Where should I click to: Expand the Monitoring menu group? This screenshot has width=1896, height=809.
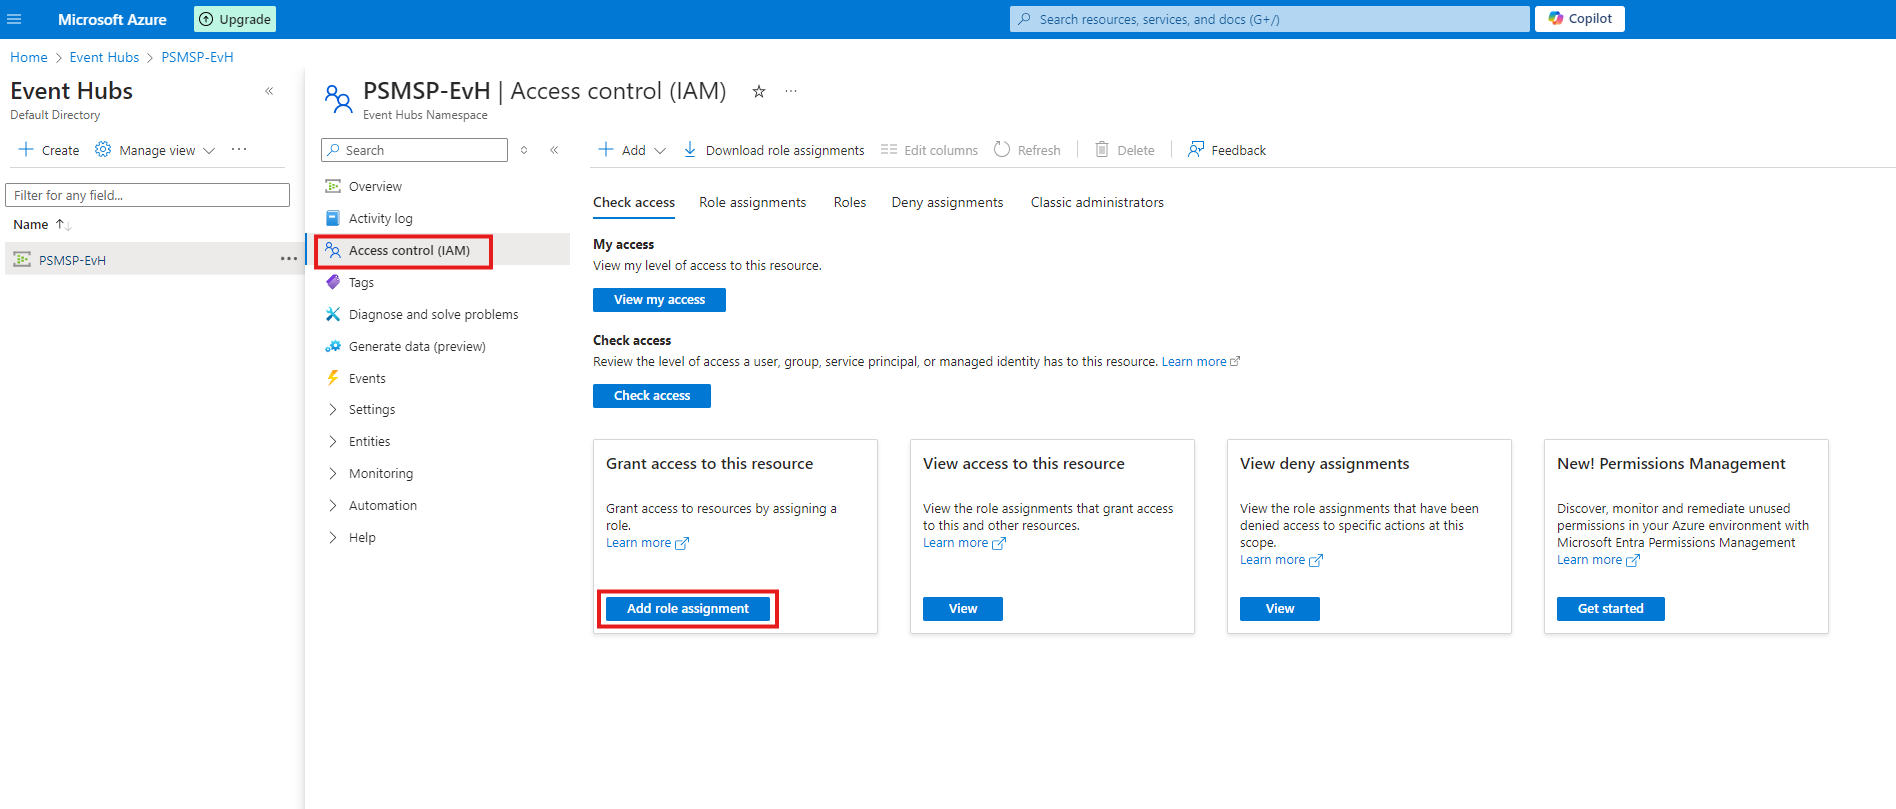point(380,474)
